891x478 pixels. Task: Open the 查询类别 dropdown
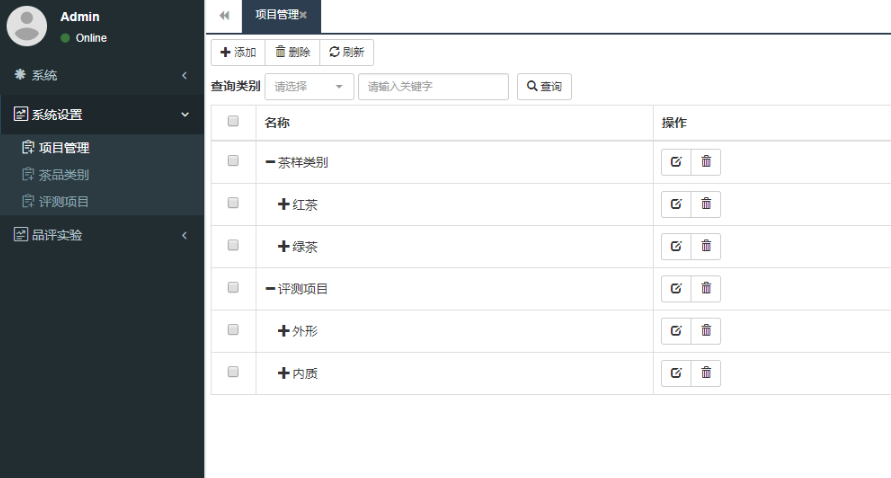tap(309, 87)
